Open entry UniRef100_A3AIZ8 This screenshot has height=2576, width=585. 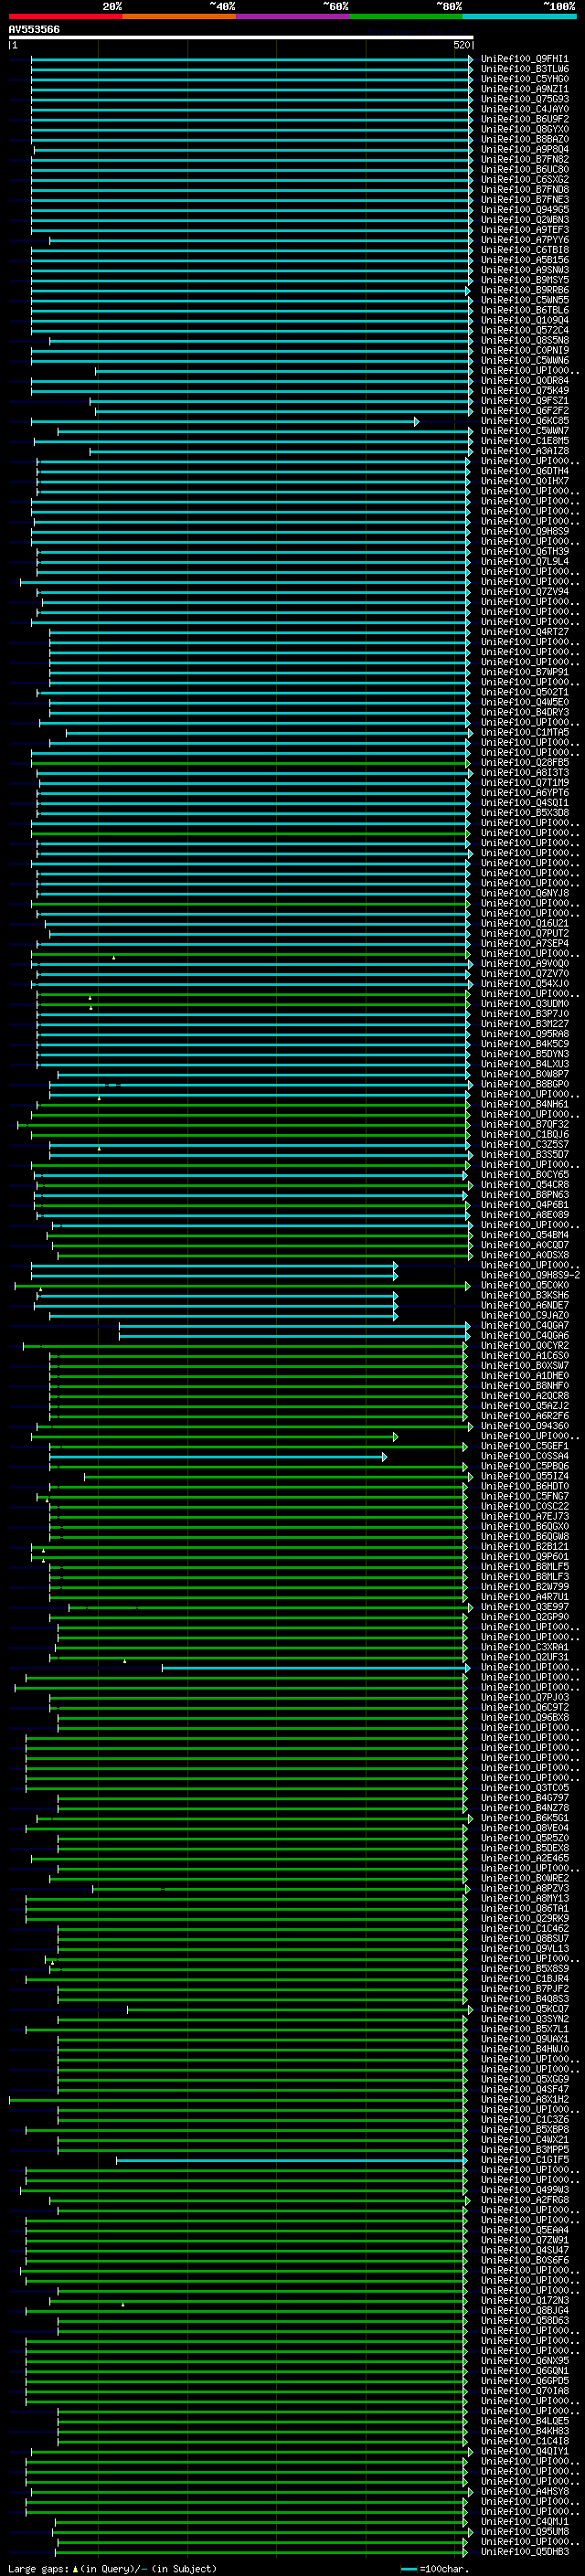pos(525,451)
